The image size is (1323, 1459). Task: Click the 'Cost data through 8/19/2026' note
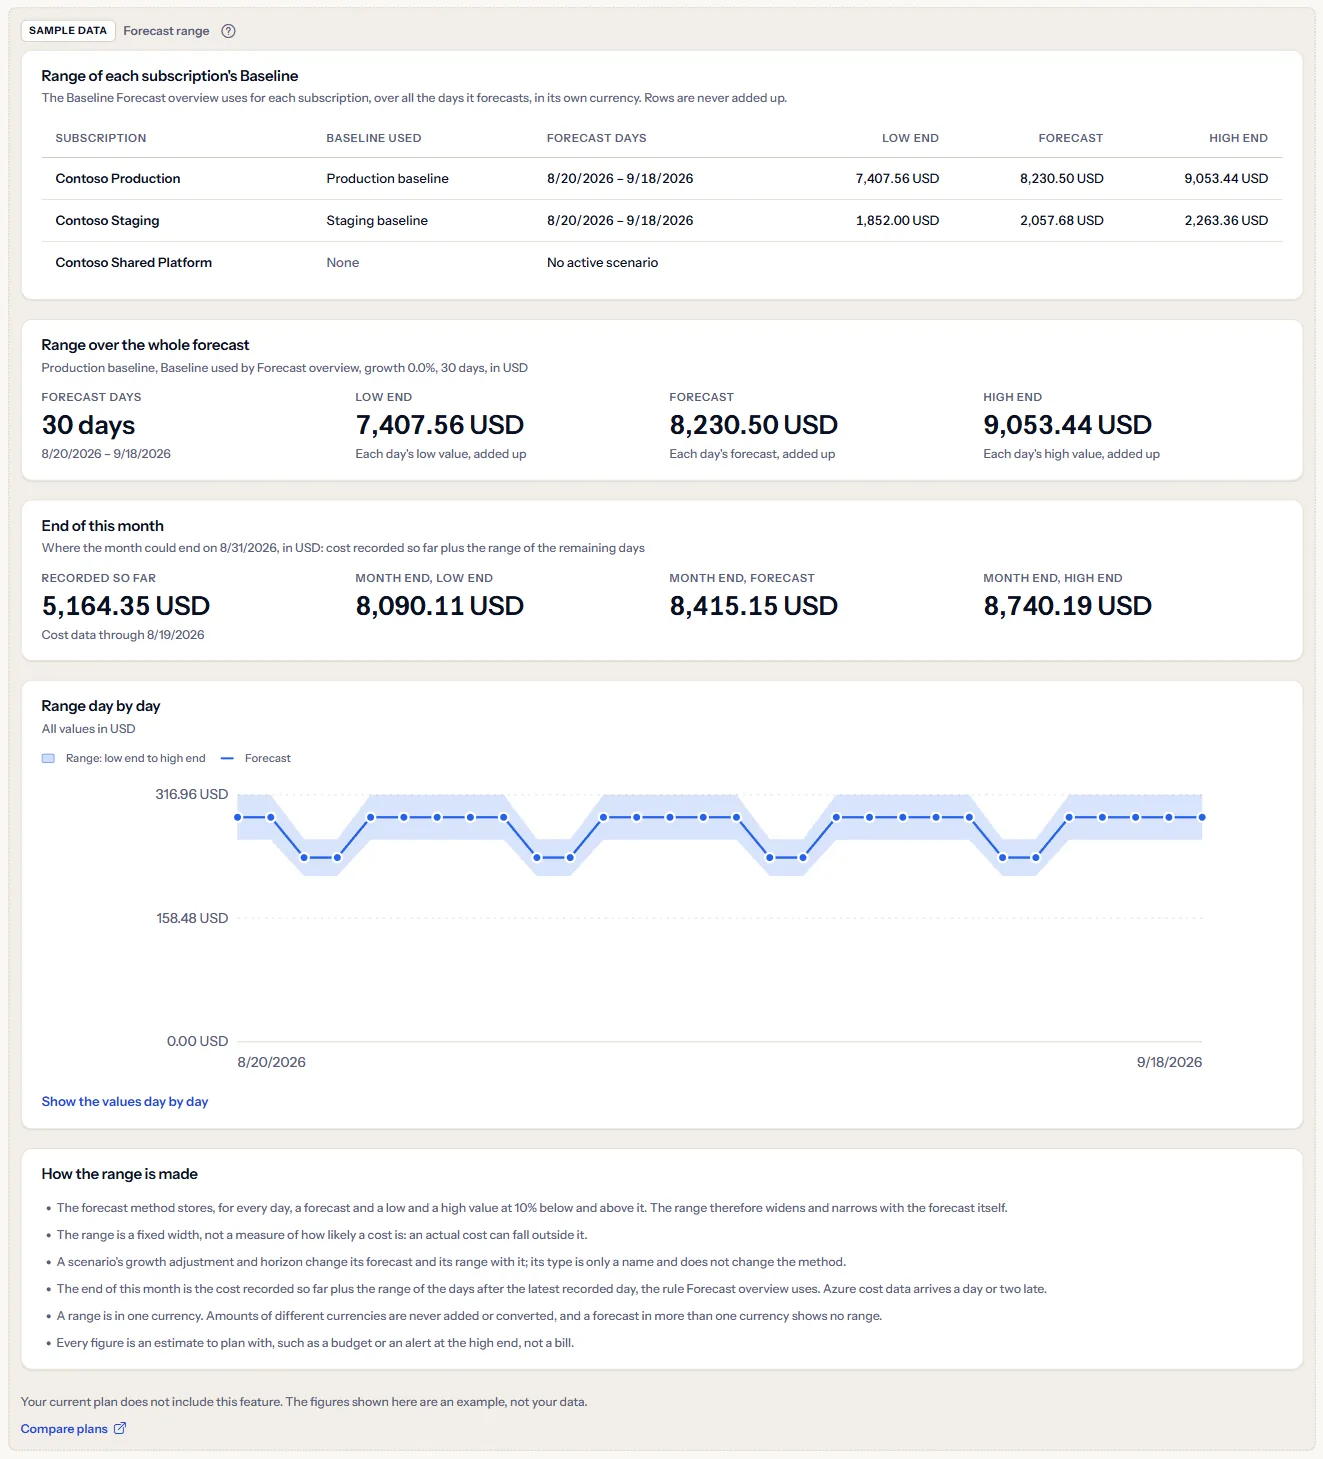pos(123,635)
